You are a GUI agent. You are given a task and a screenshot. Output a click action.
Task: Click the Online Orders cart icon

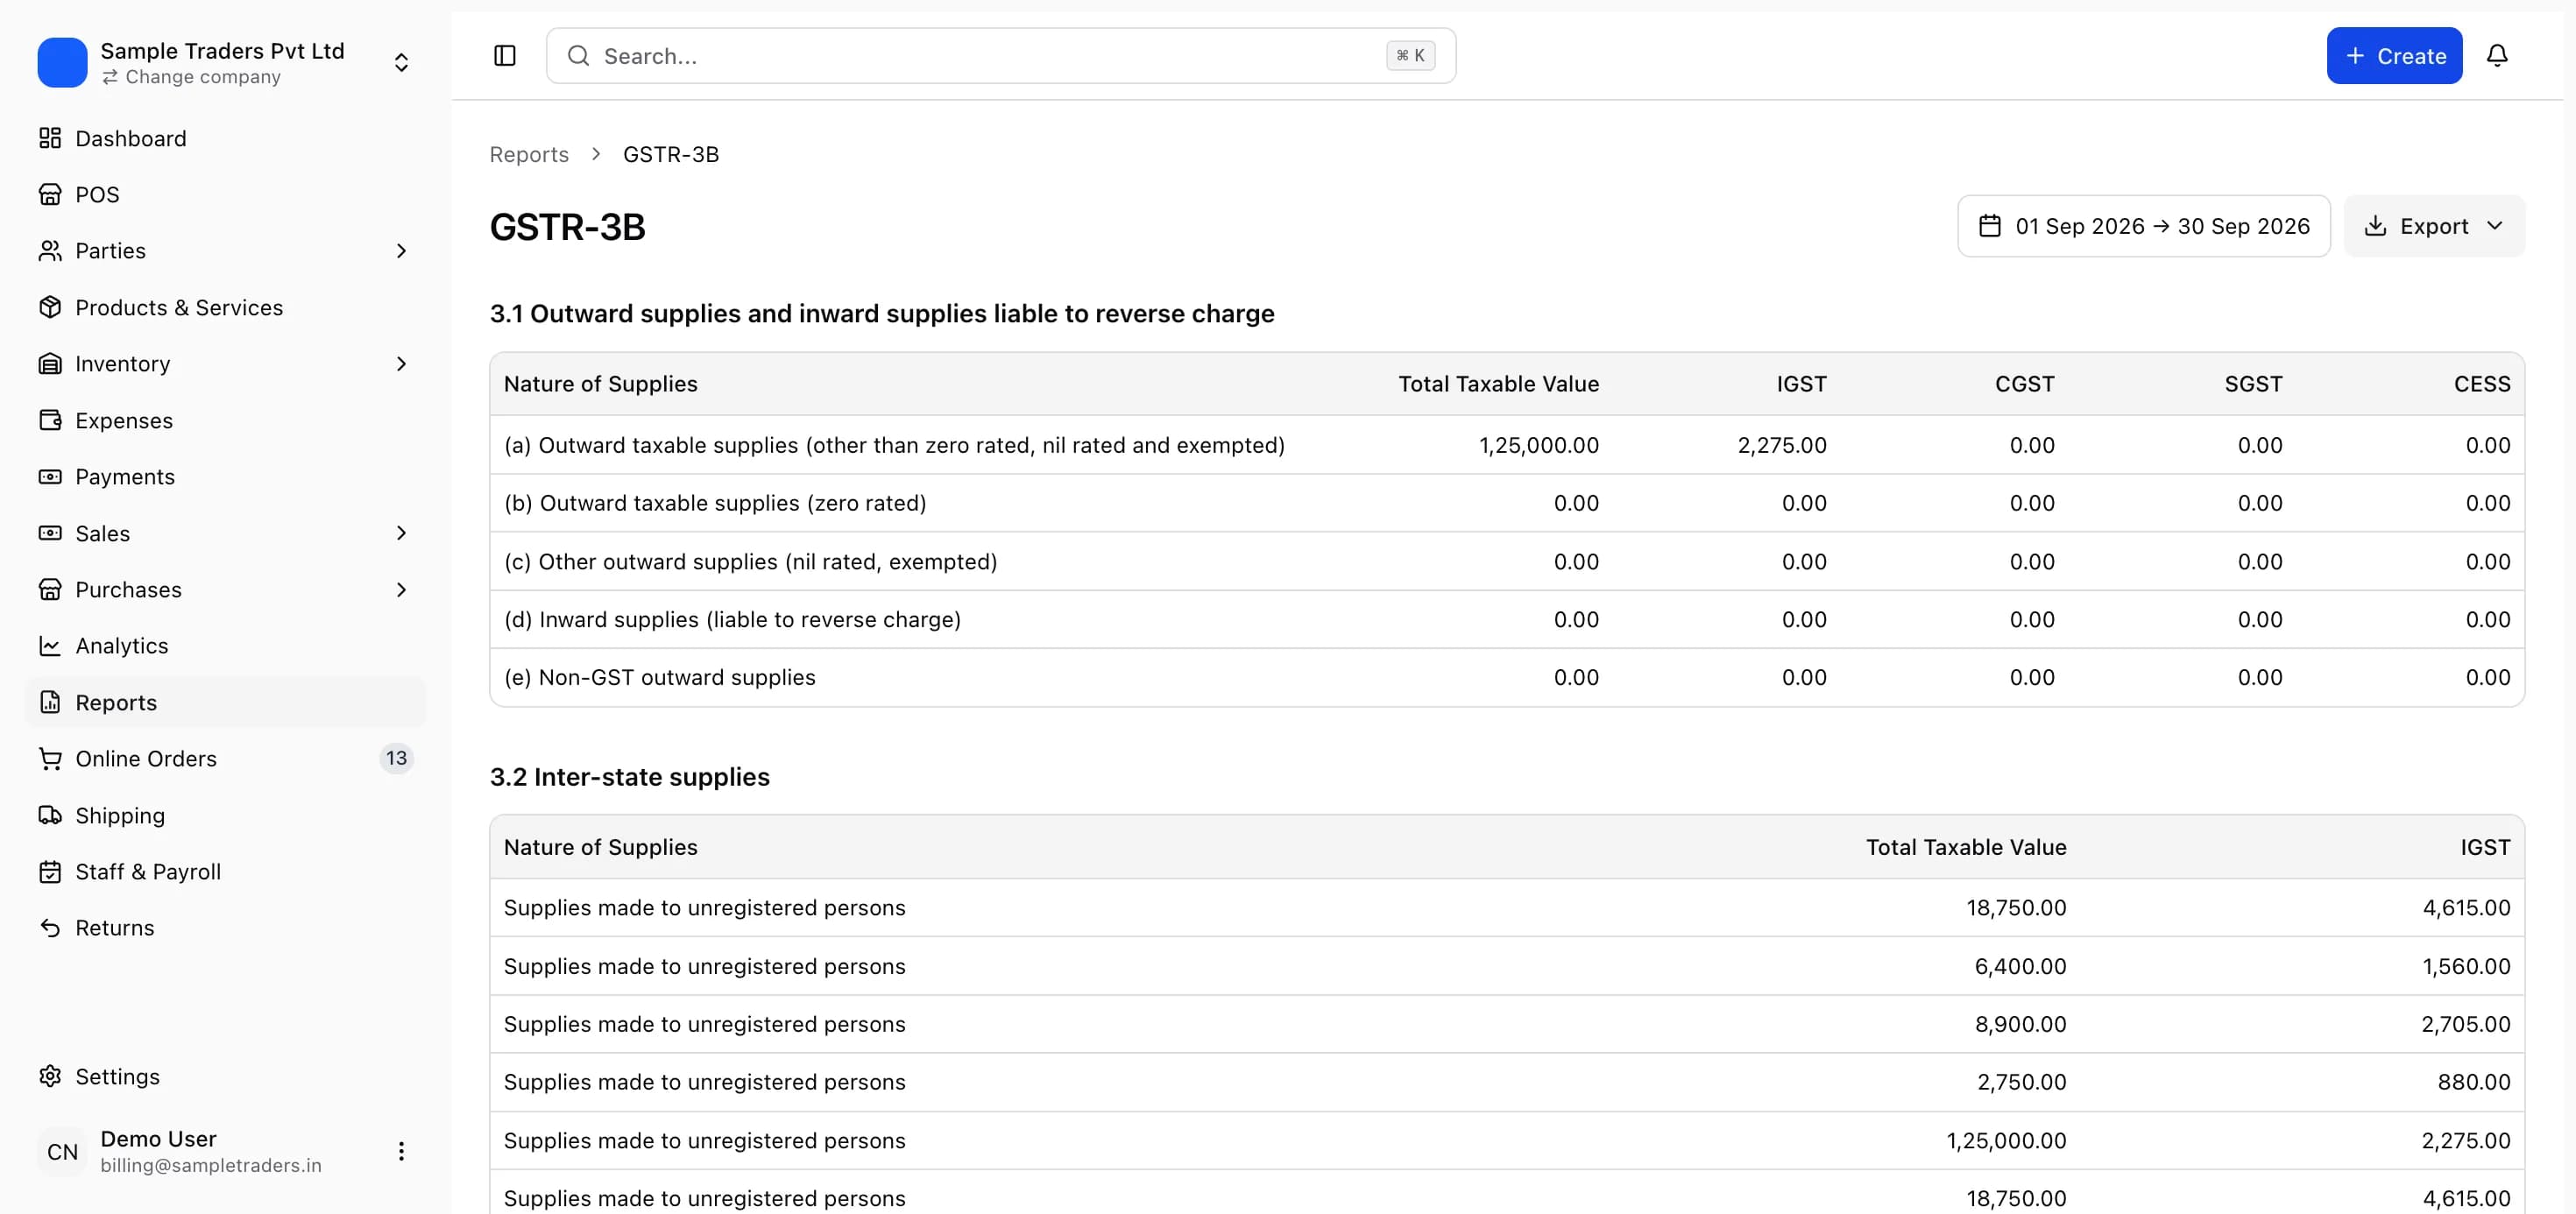tap(50, 758)
